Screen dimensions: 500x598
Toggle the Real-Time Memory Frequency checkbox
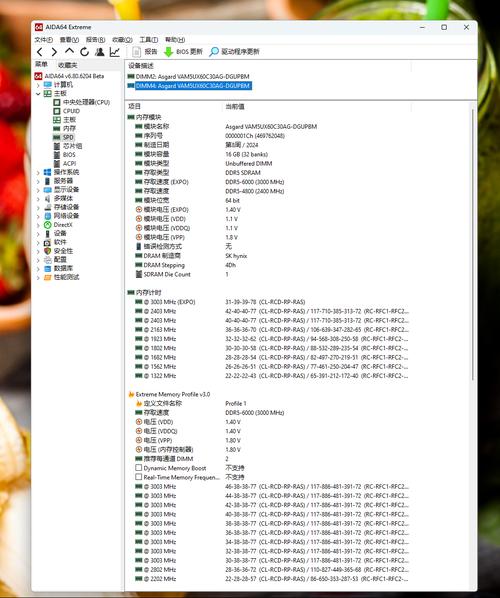[x=138, y=477]
